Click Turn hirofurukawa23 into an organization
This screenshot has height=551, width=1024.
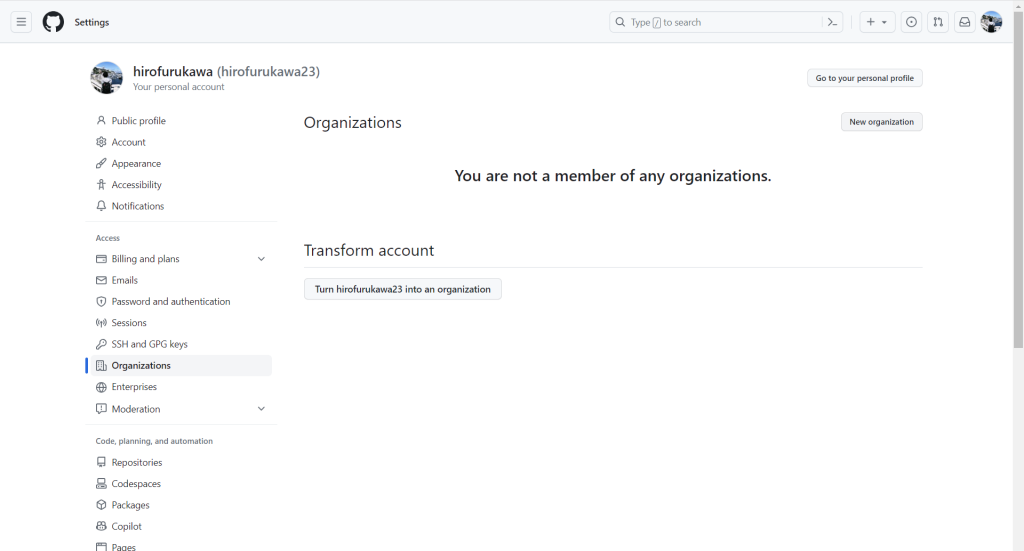pos(402,289)
